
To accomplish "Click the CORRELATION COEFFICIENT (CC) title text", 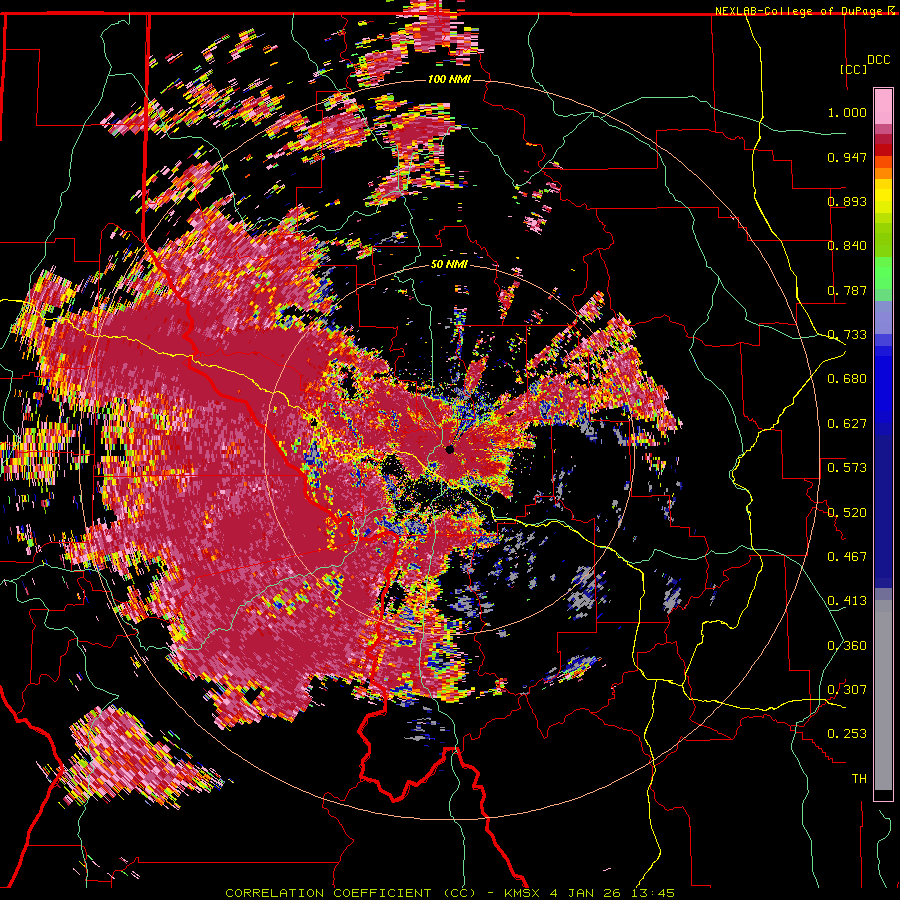I will (x=350, y=893).
